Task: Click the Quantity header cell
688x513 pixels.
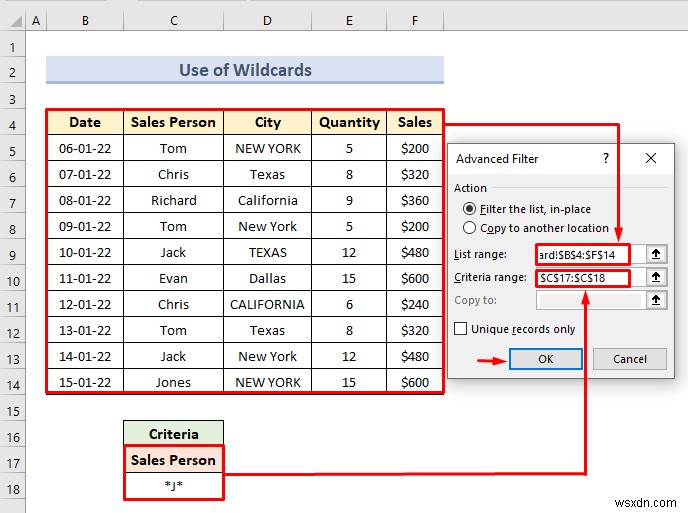Action: [x=349, y=122]
